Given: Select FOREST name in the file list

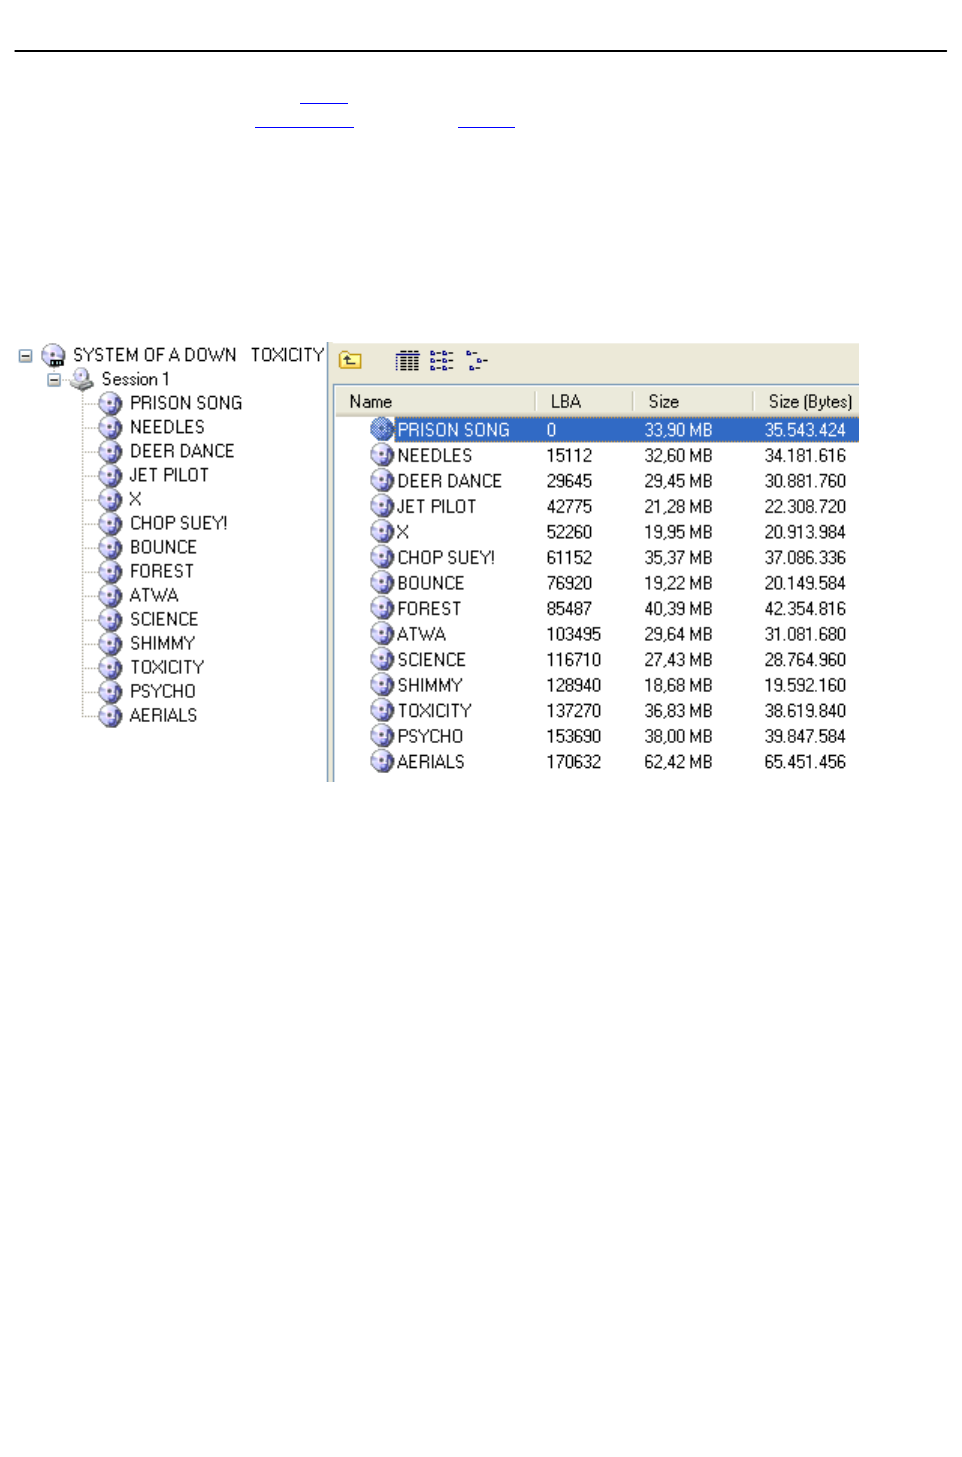Looking at the screenshot, I should [x=429, y=608].
